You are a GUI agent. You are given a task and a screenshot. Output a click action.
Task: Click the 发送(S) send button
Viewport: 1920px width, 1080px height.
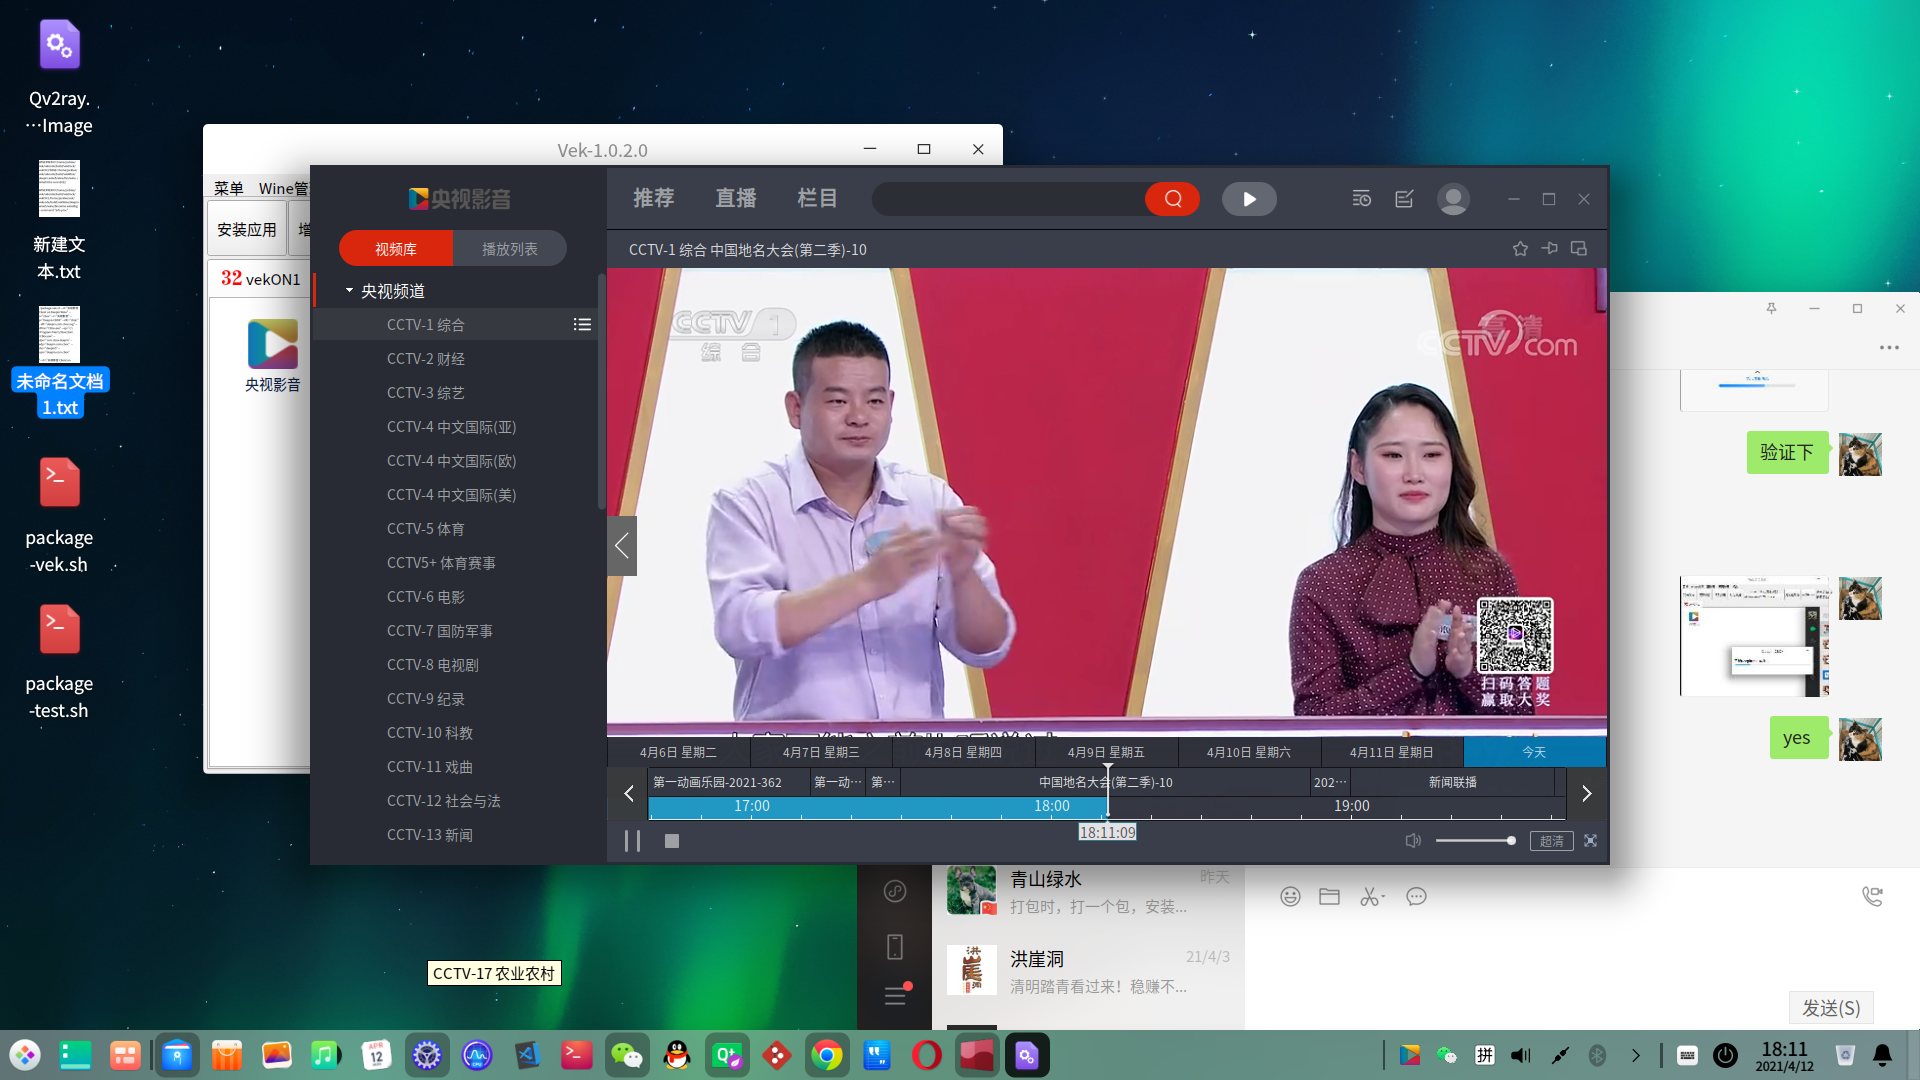[x=1830, y=1008]
